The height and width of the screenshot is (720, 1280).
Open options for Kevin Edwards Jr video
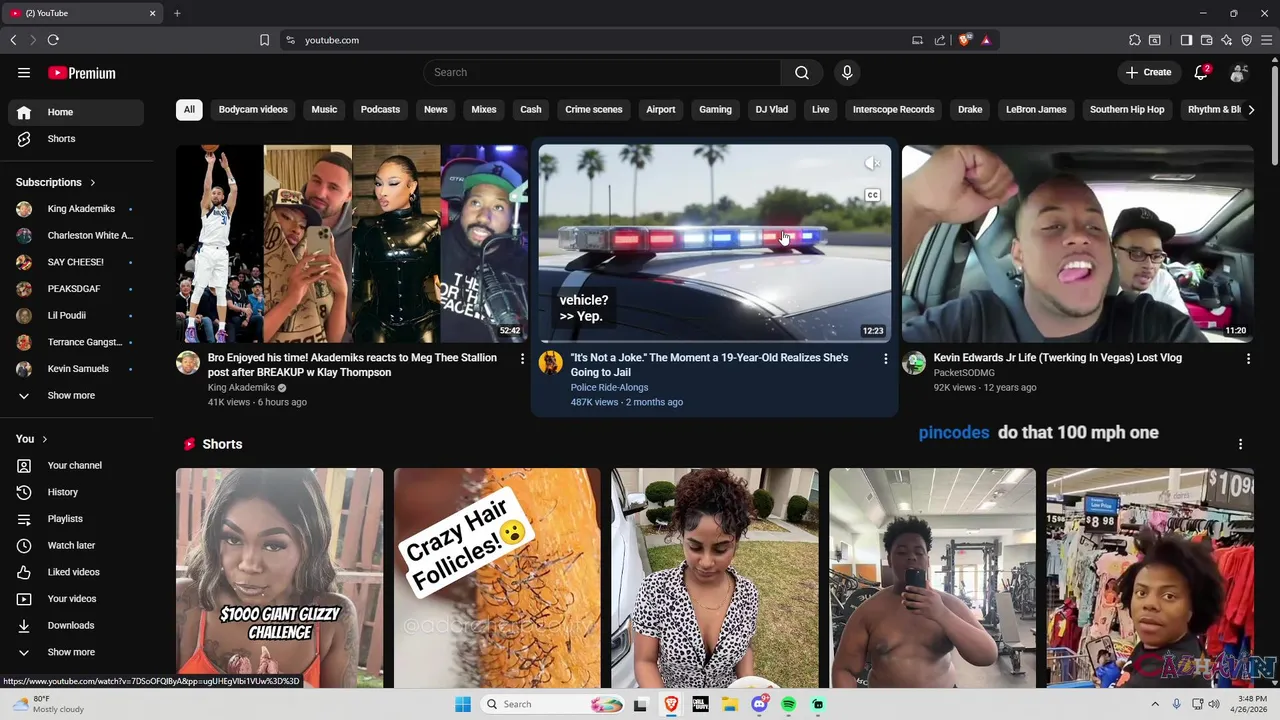[x=1248, y=358]
